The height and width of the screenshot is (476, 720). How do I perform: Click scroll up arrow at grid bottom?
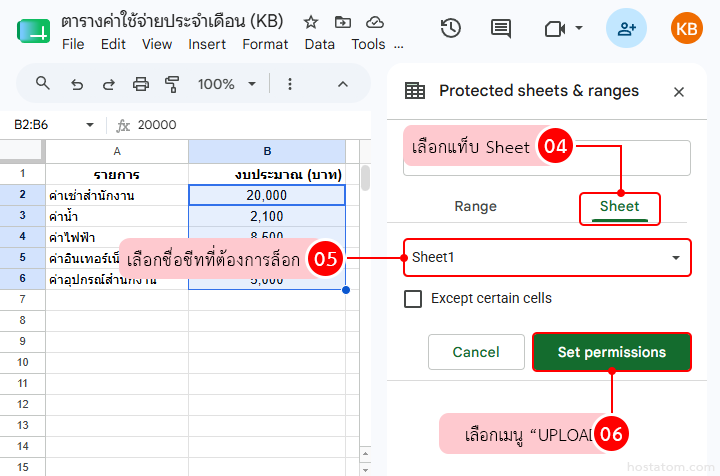pyautogui.click(x=366, y=454)
